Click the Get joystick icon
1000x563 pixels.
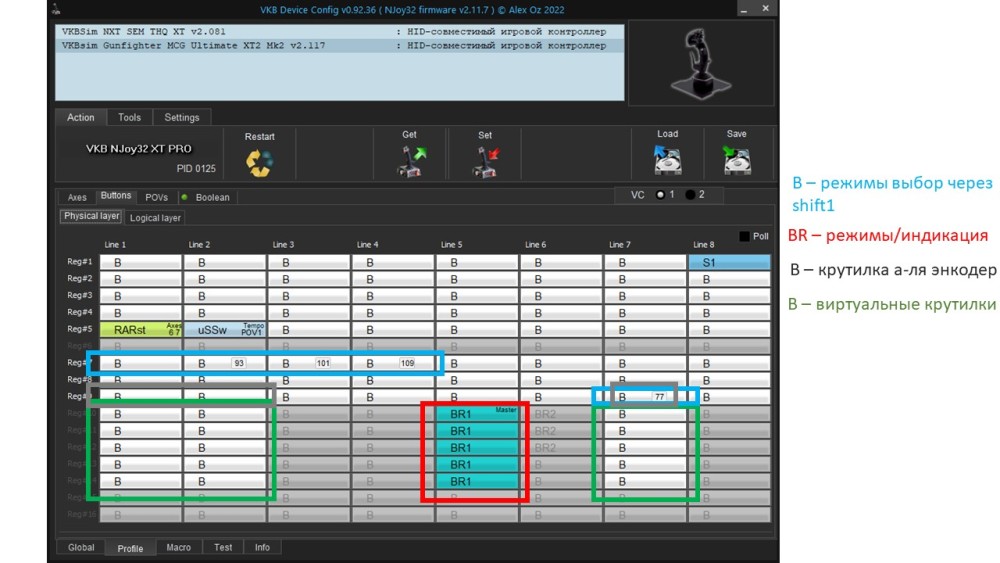click(x=411, y=161)
